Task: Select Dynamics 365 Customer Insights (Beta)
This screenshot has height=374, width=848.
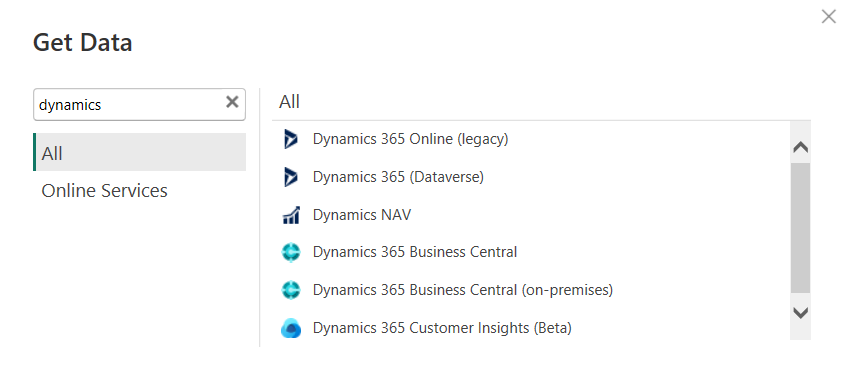Action: (442, 328)
